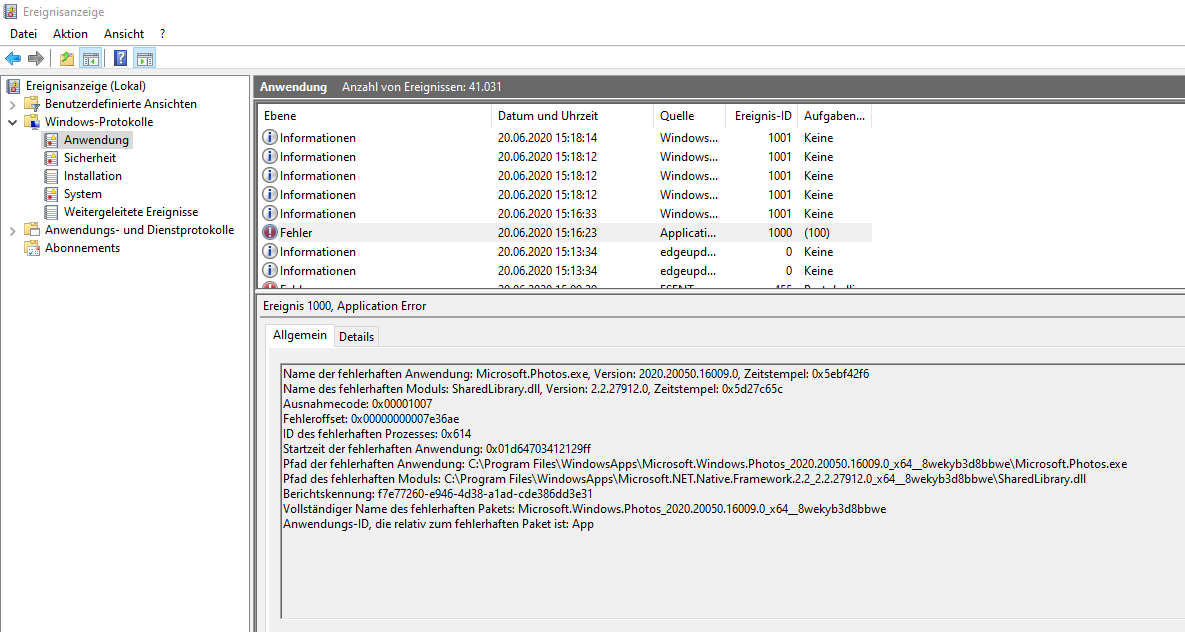
Task: Open the Datei menu
Action: (x=23, y=34)
